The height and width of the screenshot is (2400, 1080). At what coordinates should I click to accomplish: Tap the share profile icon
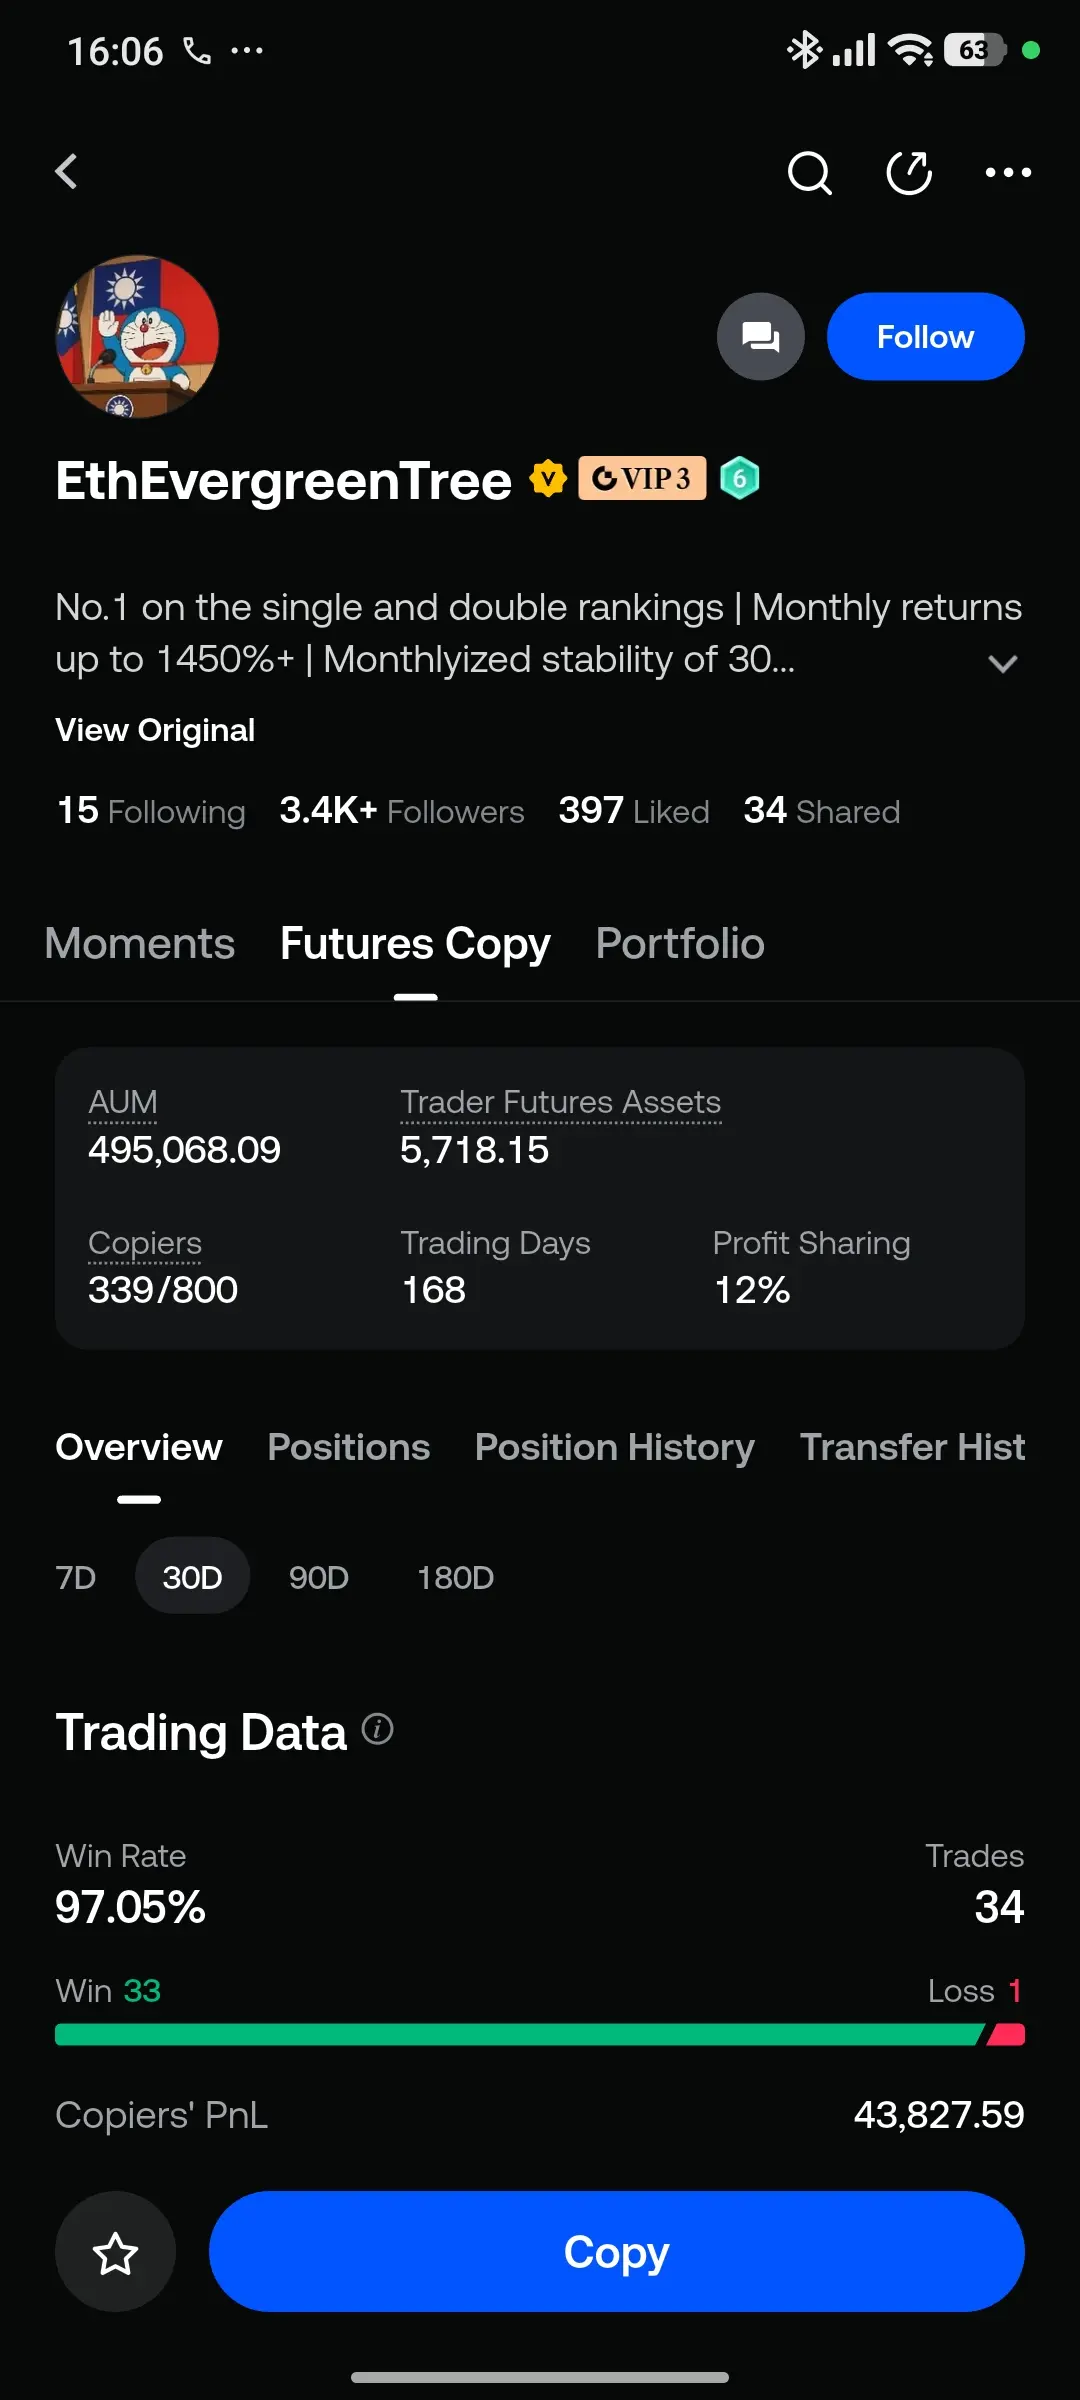pos(909,173)
